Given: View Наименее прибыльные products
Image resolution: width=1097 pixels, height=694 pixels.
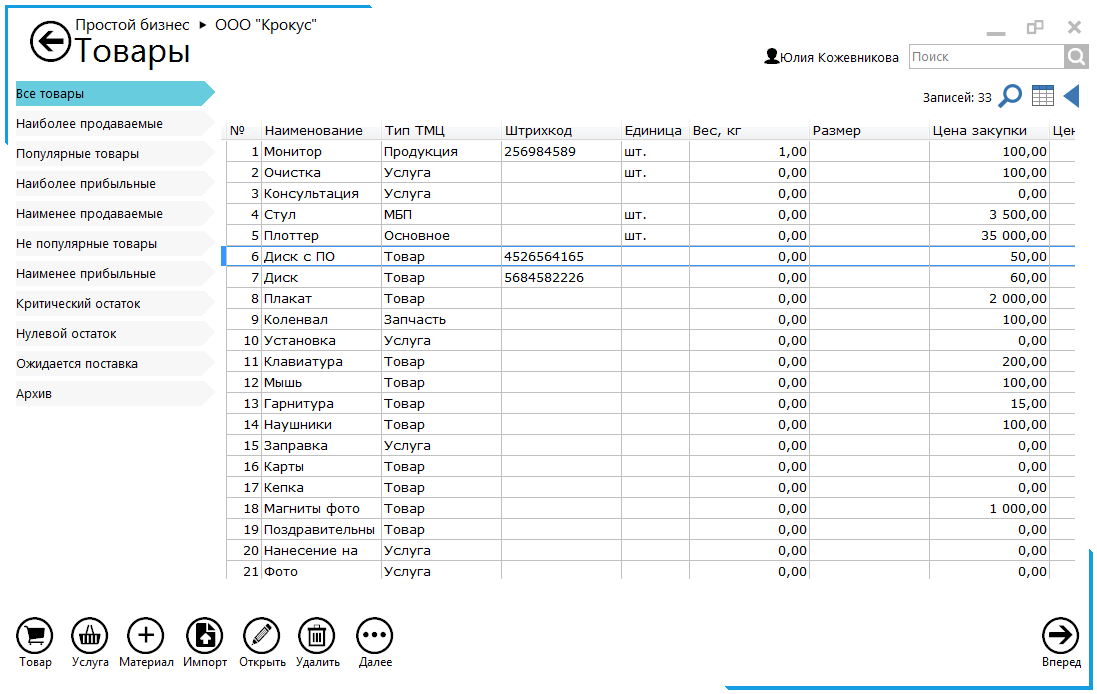Looking at the screenshot, I should tap(115, 274).
